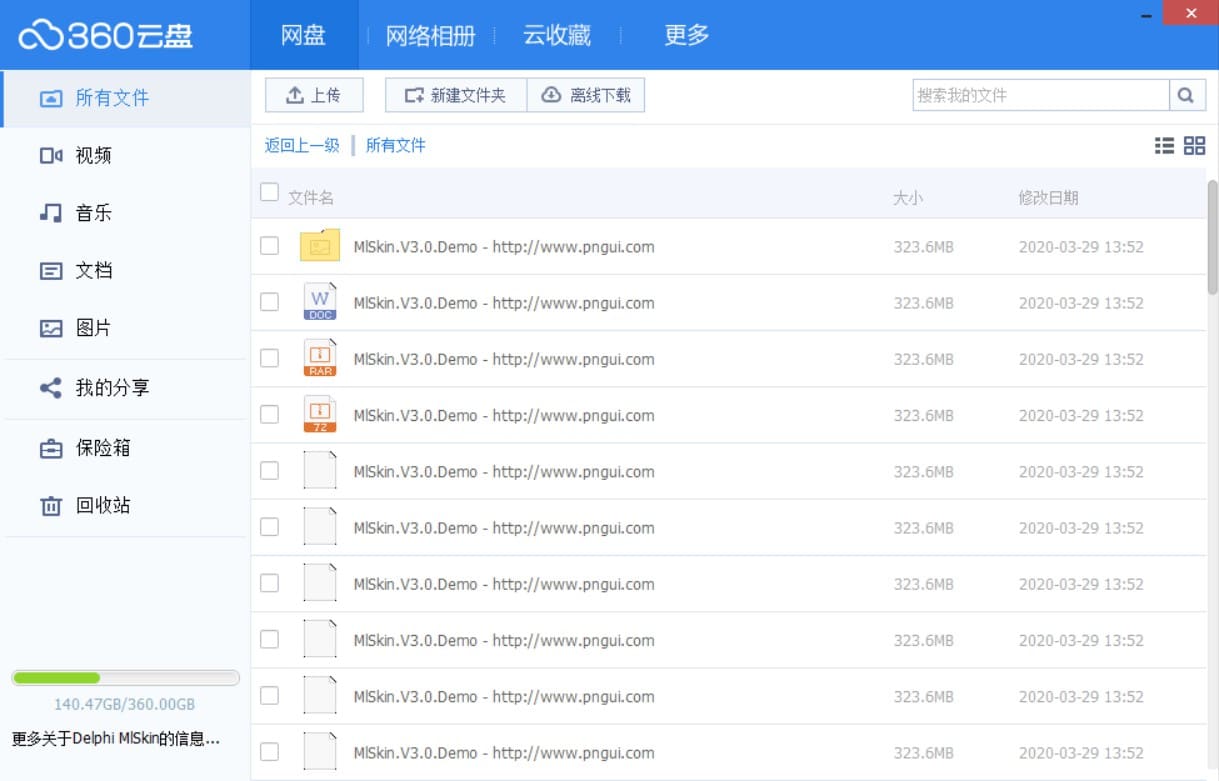Viewport: 1219px width, 781px height.
Task: Check the DOC file row's checkbox
Action: point(269,301)
